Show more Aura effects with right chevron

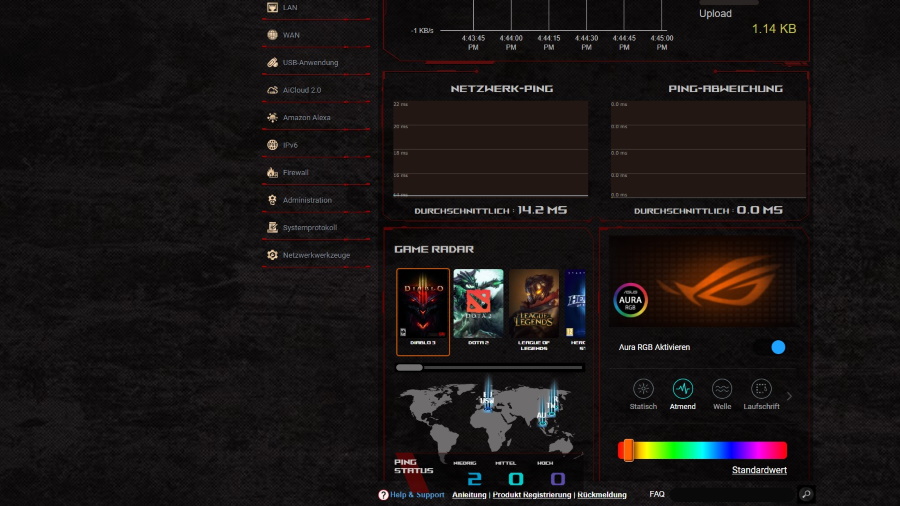coord(789,396)
